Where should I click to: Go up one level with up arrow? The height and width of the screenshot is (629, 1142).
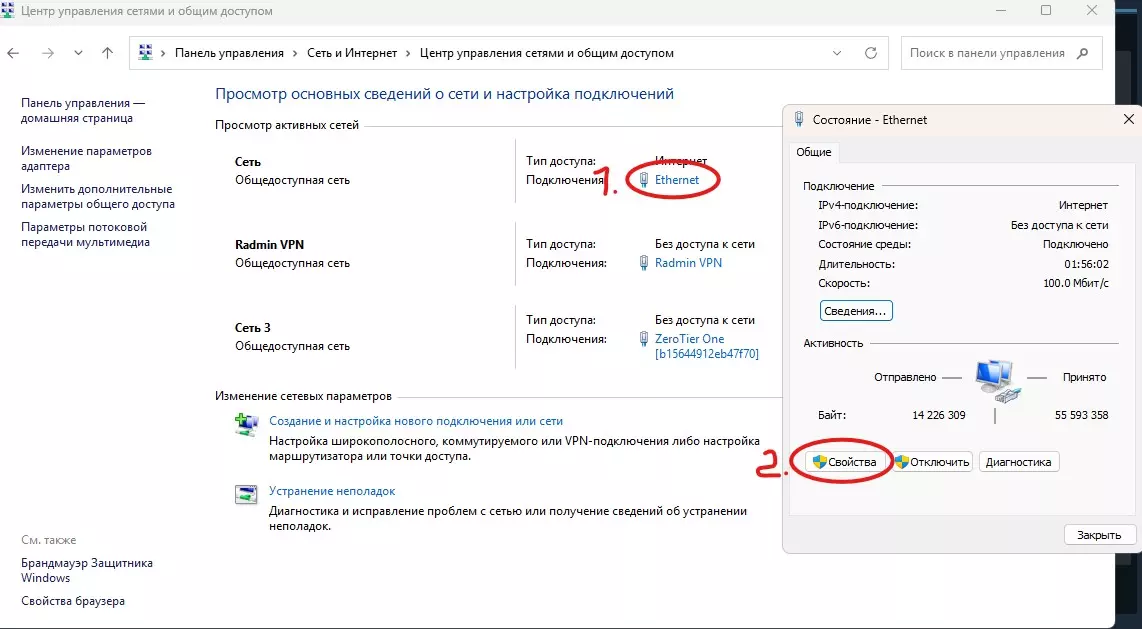(107, 53)
